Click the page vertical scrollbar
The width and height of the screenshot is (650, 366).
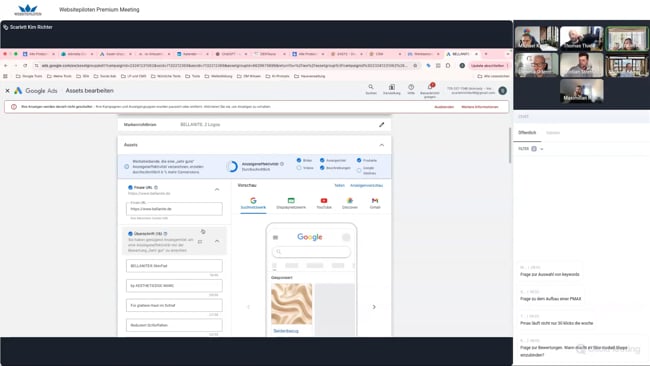coord(509,145)
